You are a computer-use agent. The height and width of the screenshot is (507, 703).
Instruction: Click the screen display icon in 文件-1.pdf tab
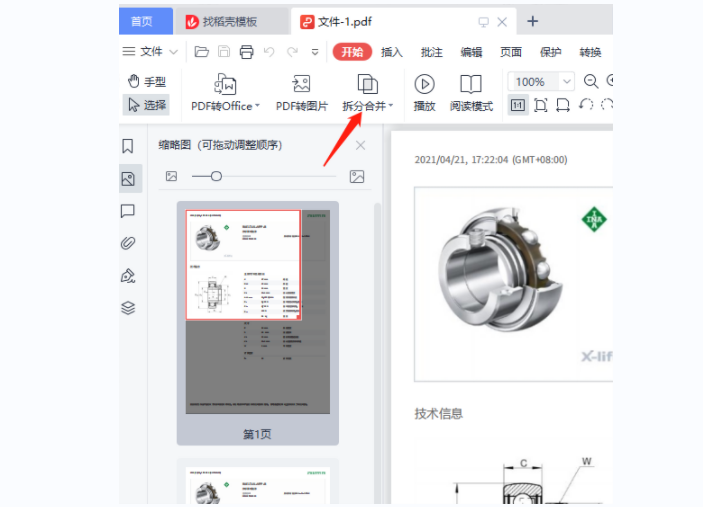click(483, 22)
